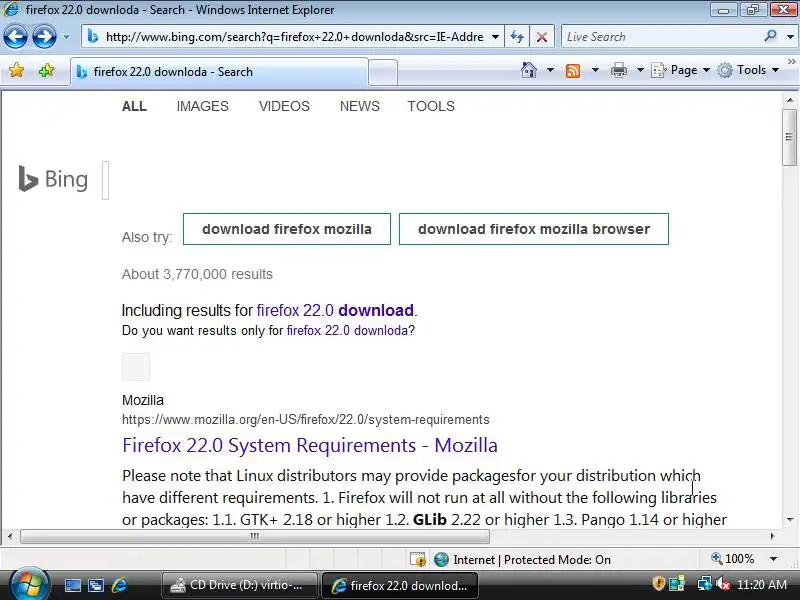This screenshot has width=800, height=600.
Task: Click the vertical scrollbar up arrow
Action: pyautogui.click(x=790, y=101)
